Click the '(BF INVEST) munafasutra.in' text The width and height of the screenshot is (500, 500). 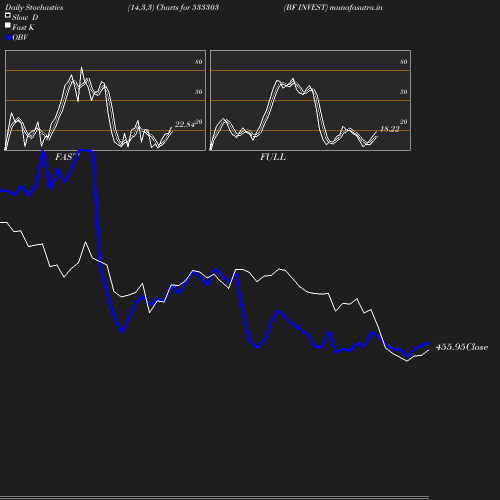[333, 8]
